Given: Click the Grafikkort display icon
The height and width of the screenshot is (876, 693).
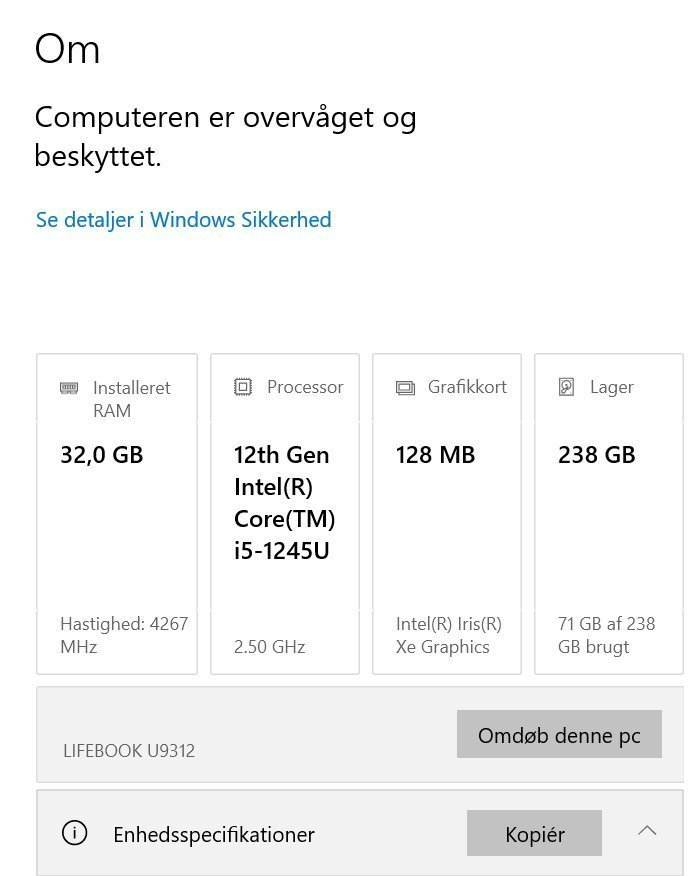Looking at the screenshot, I should coord(405,388).
